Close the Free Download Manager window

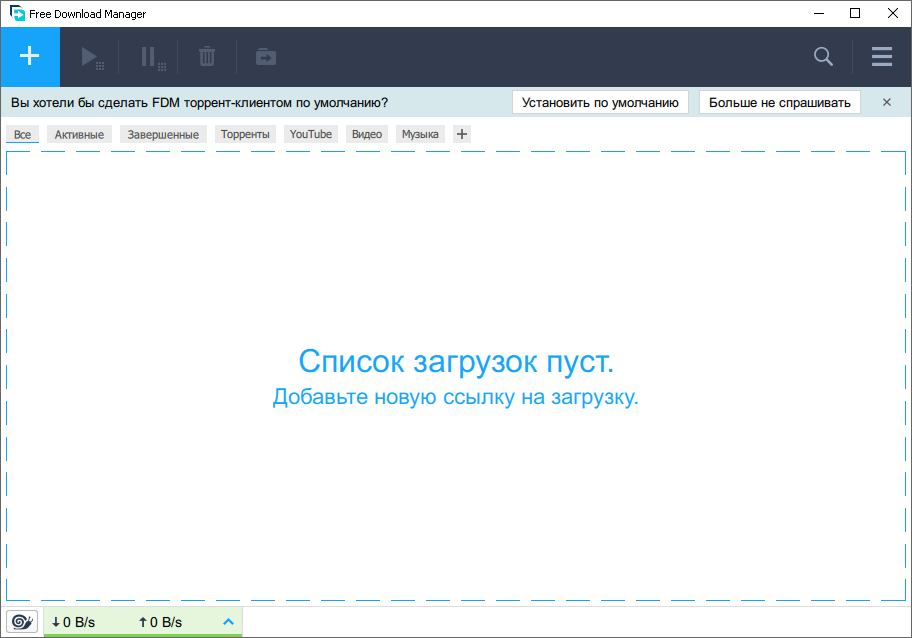[893, 13]
